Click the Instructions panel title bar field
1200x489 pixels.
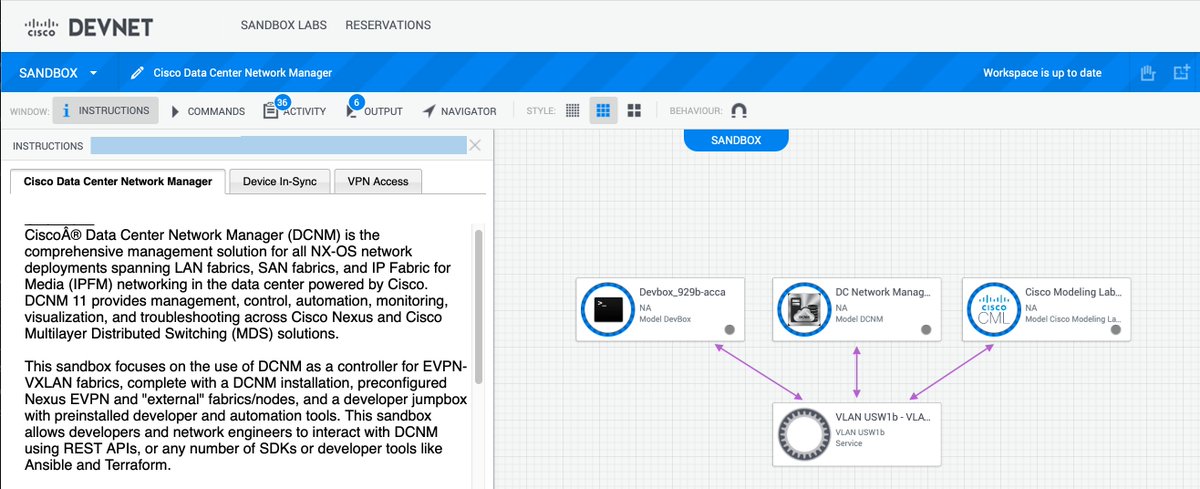click(278, 146)
